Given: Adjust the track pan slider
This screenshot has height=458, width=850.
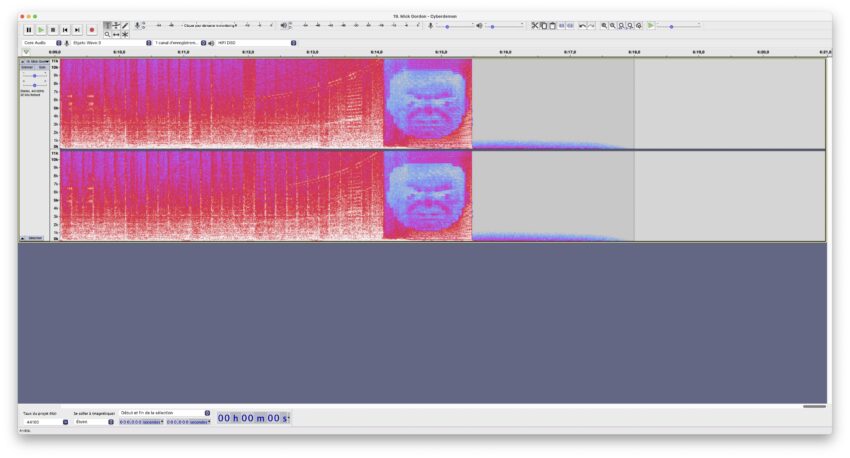Looking at the screenshot, I should (34, 85).
